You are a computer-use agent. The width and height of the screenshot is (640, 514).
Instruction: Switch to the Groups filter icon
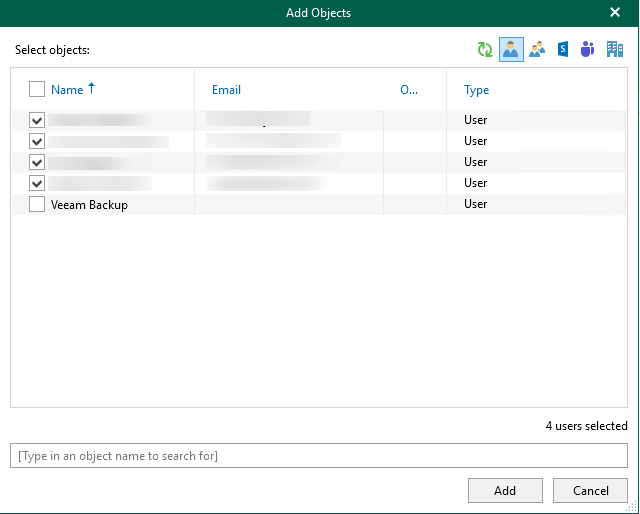pyautogui.click(x=537, y=50)
